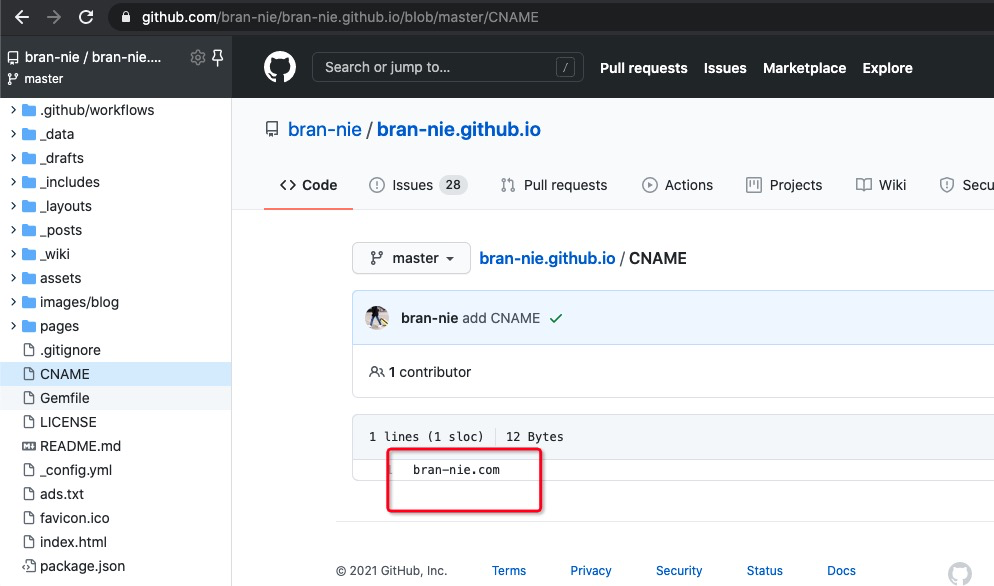
Task: Click the Privacy footer link
Action: [x=590, y=570]
